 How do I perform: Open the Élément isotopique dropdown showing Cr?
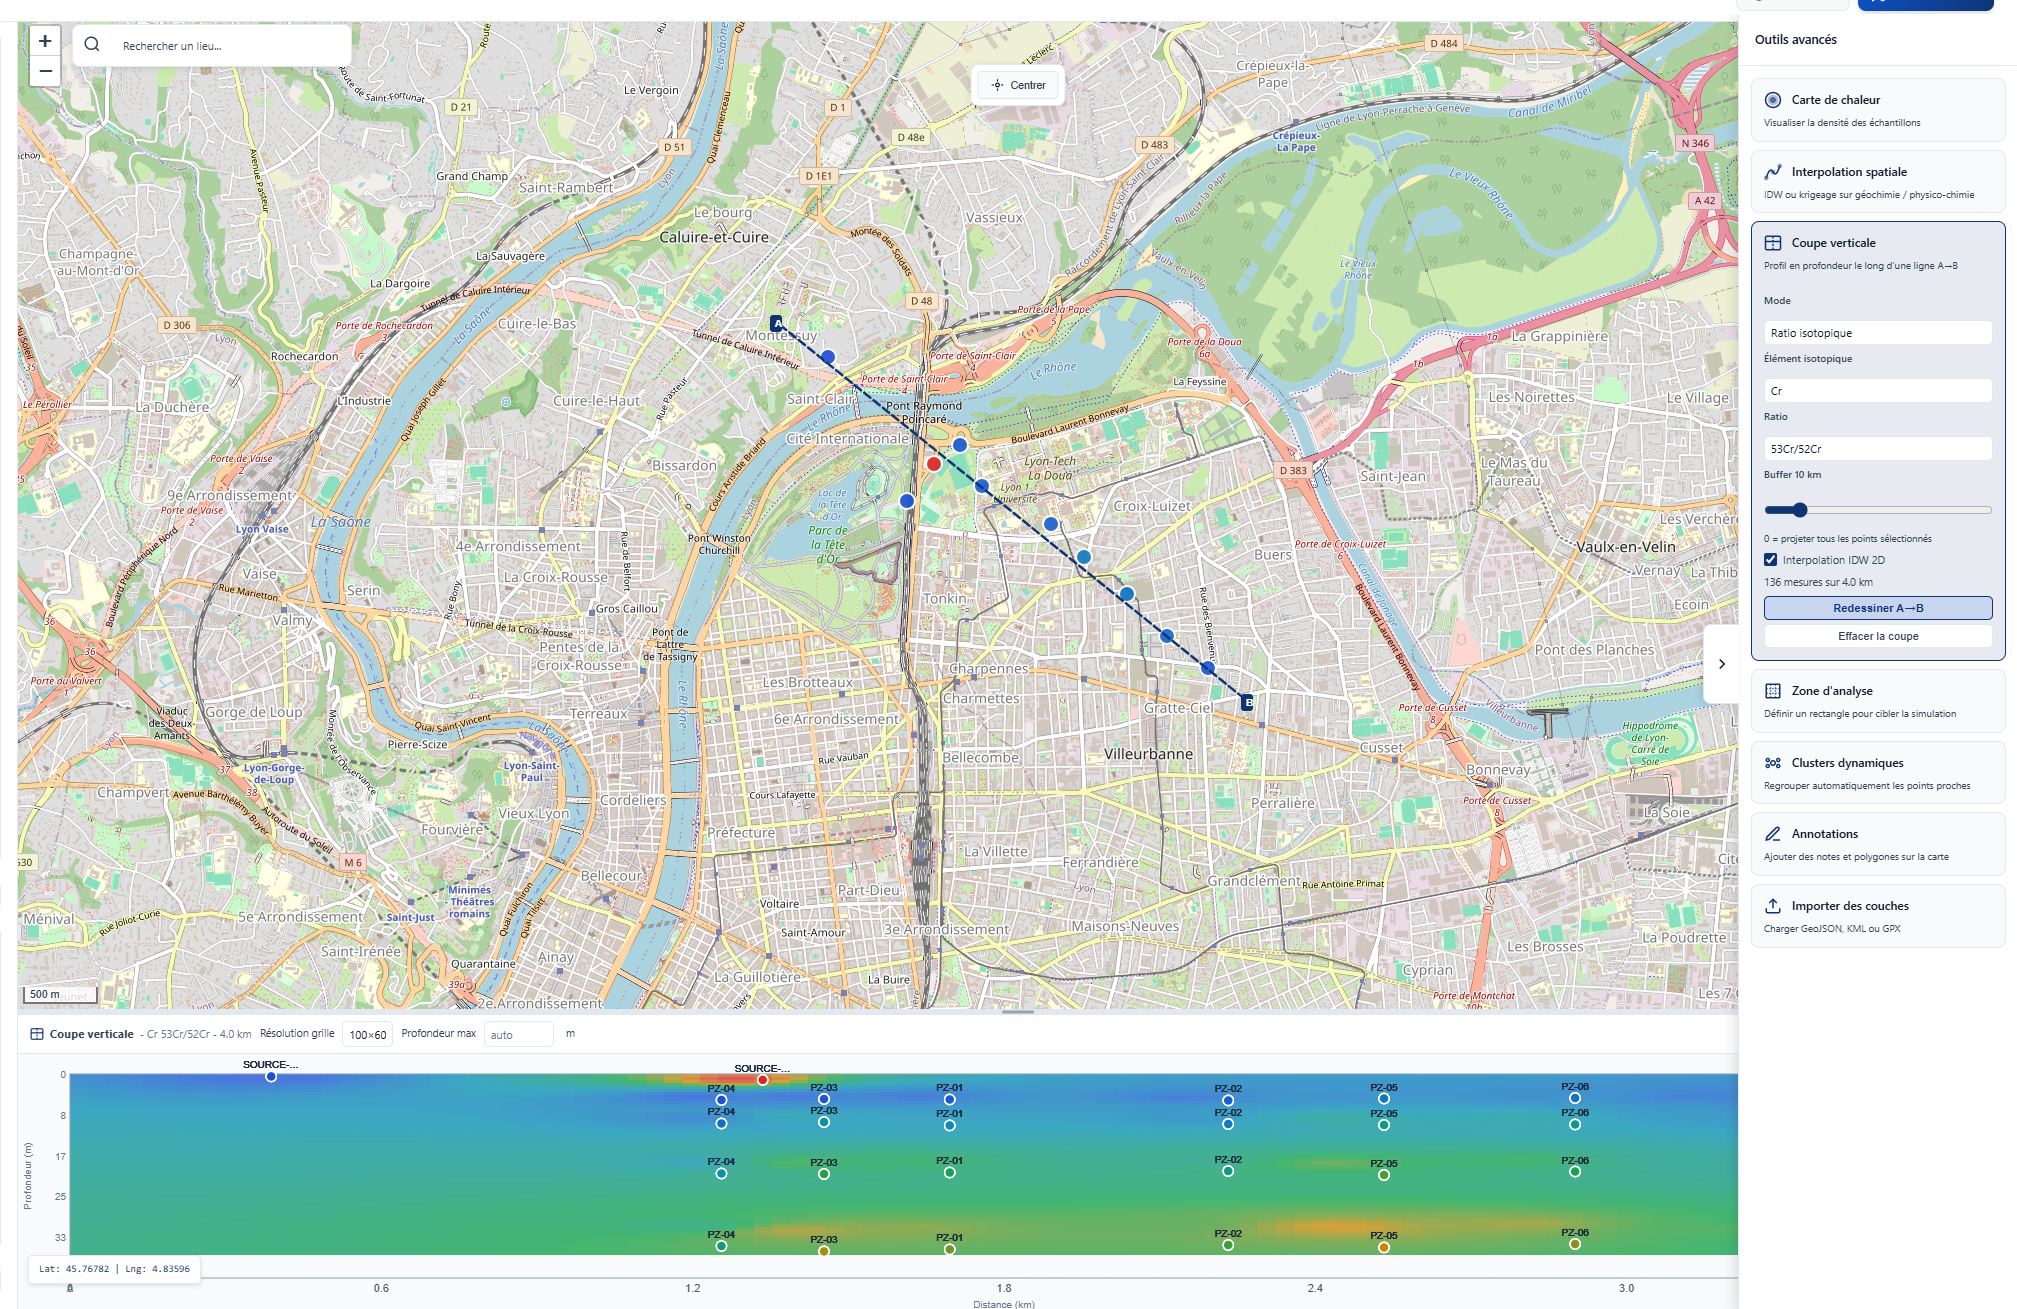click(1878, 391)
